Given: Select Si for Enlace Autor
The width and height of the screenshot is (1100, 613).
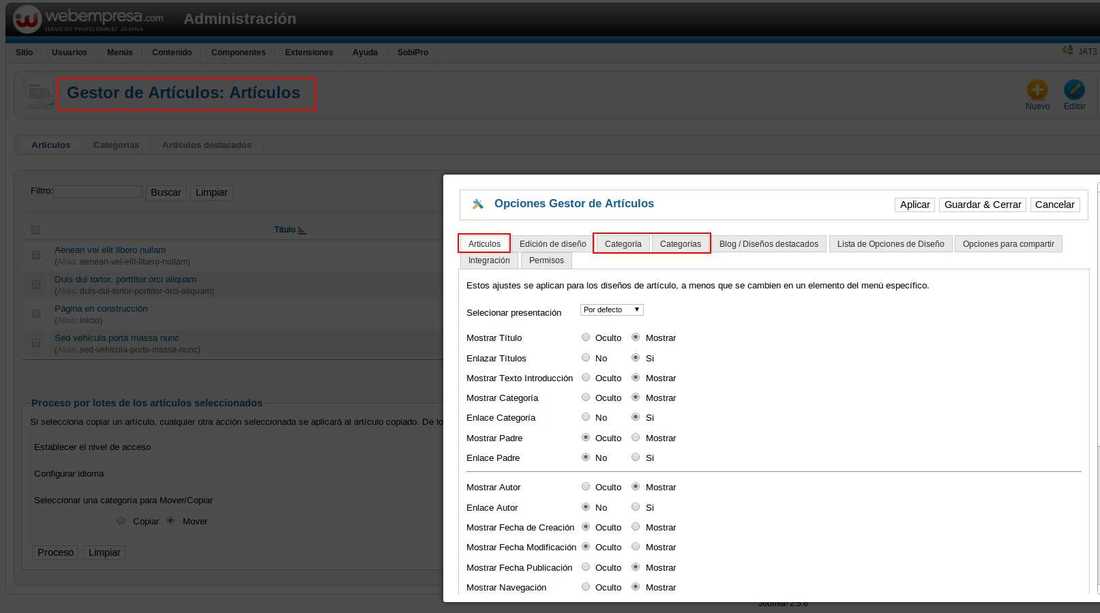Looking at the screenshot, I should pyautogui.click(x=636, y=507).
